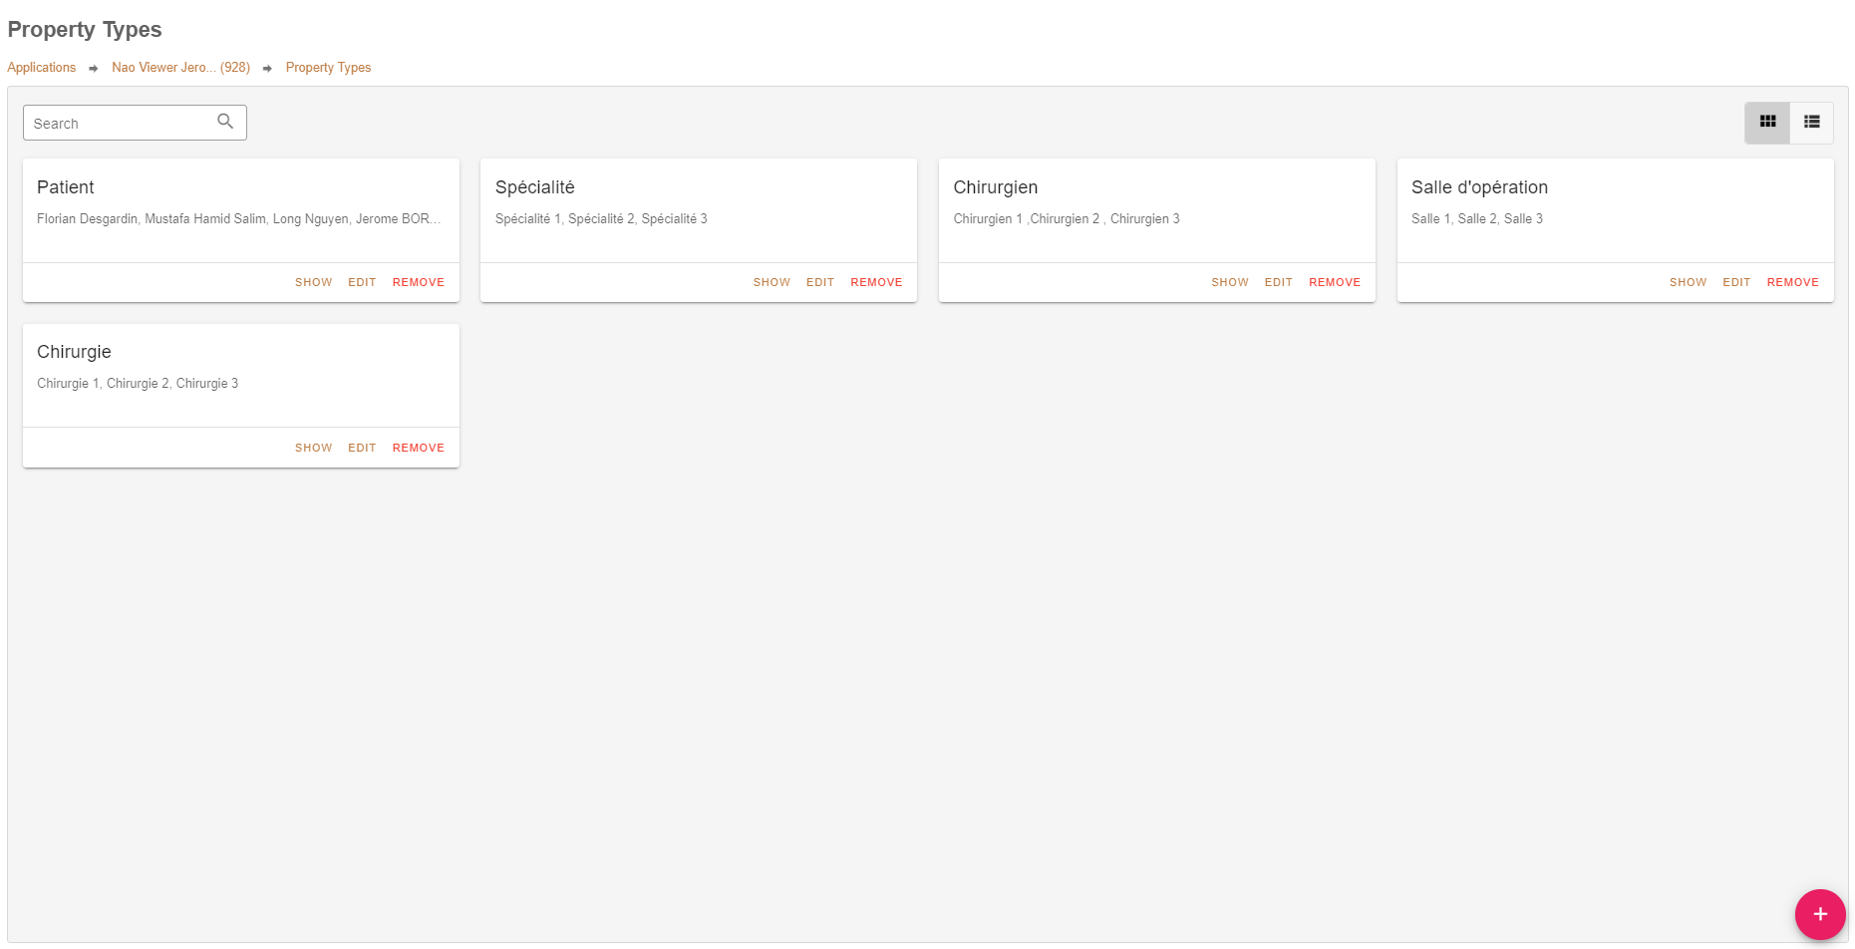Click the Property Types page heading

(84, 30)
